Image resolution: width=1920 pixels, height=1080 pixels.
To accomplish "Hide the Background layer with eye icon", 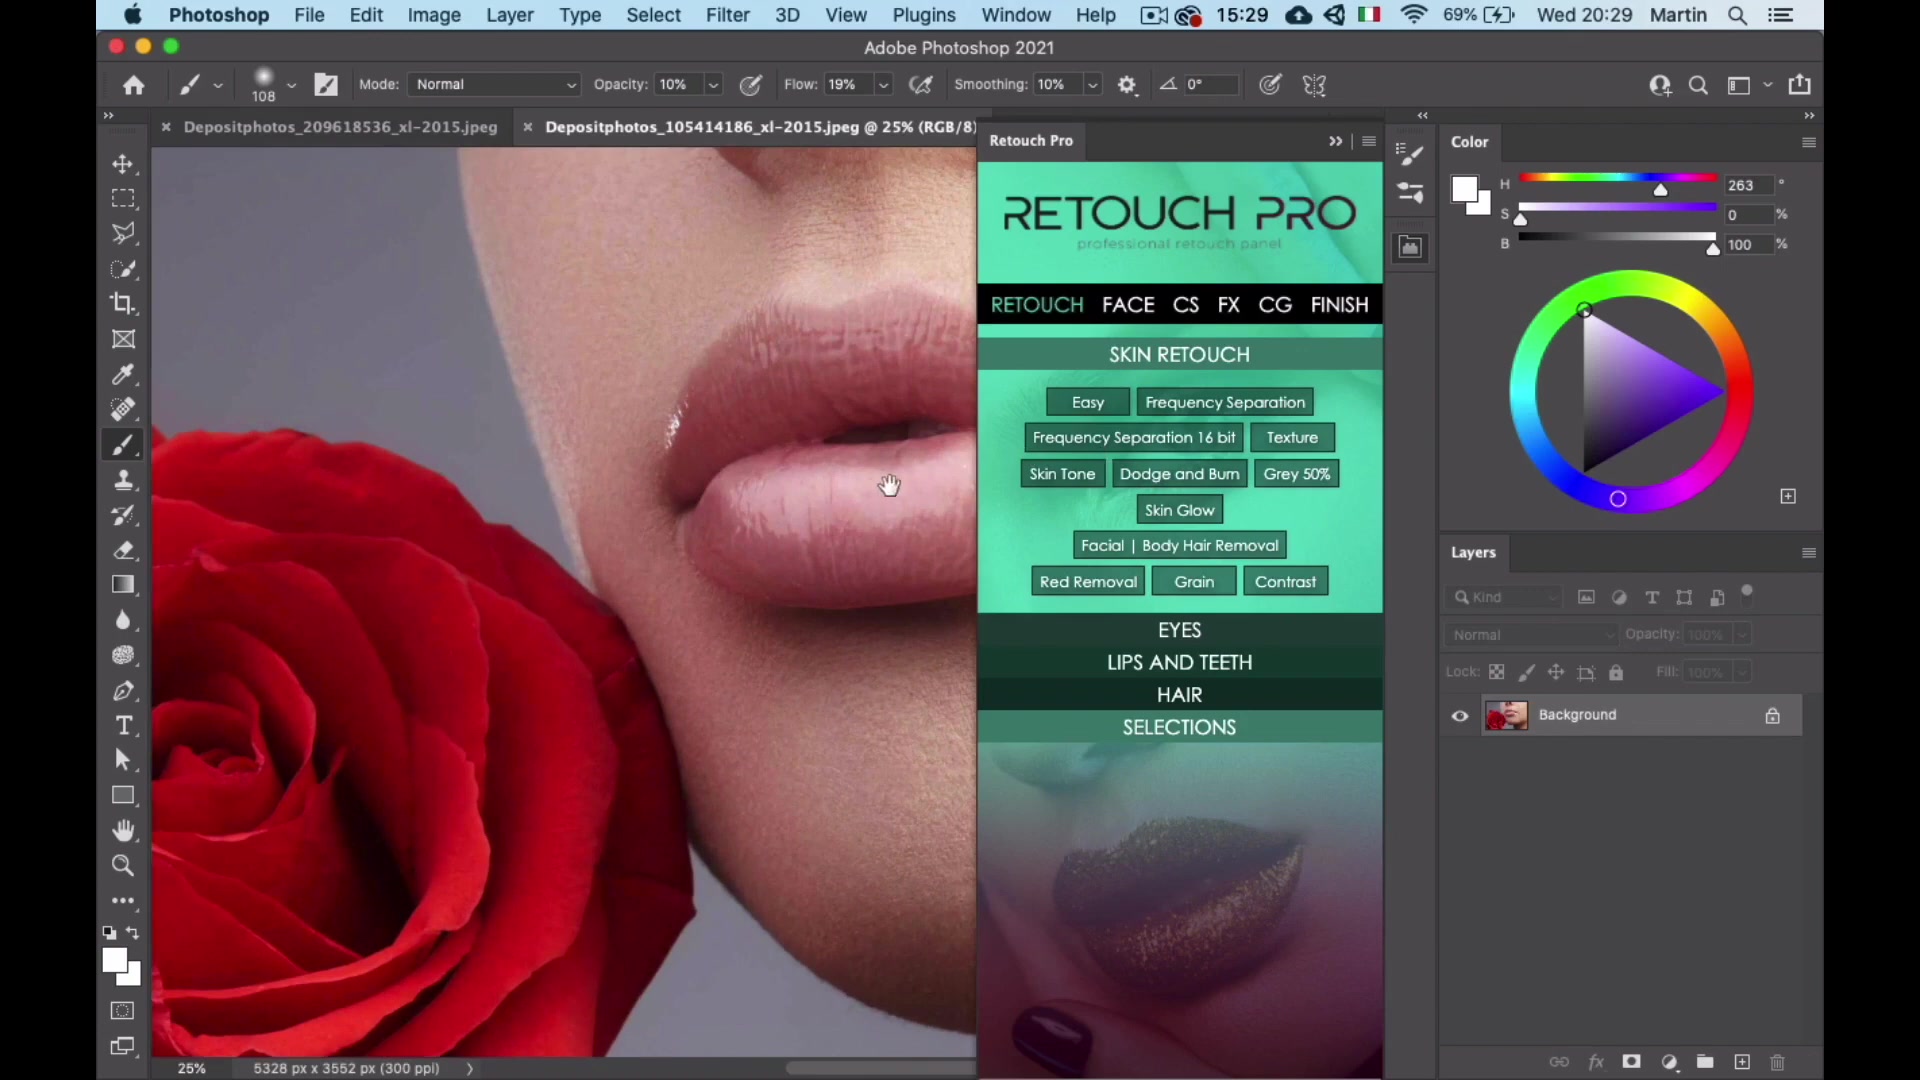I will coord(1460,716).
